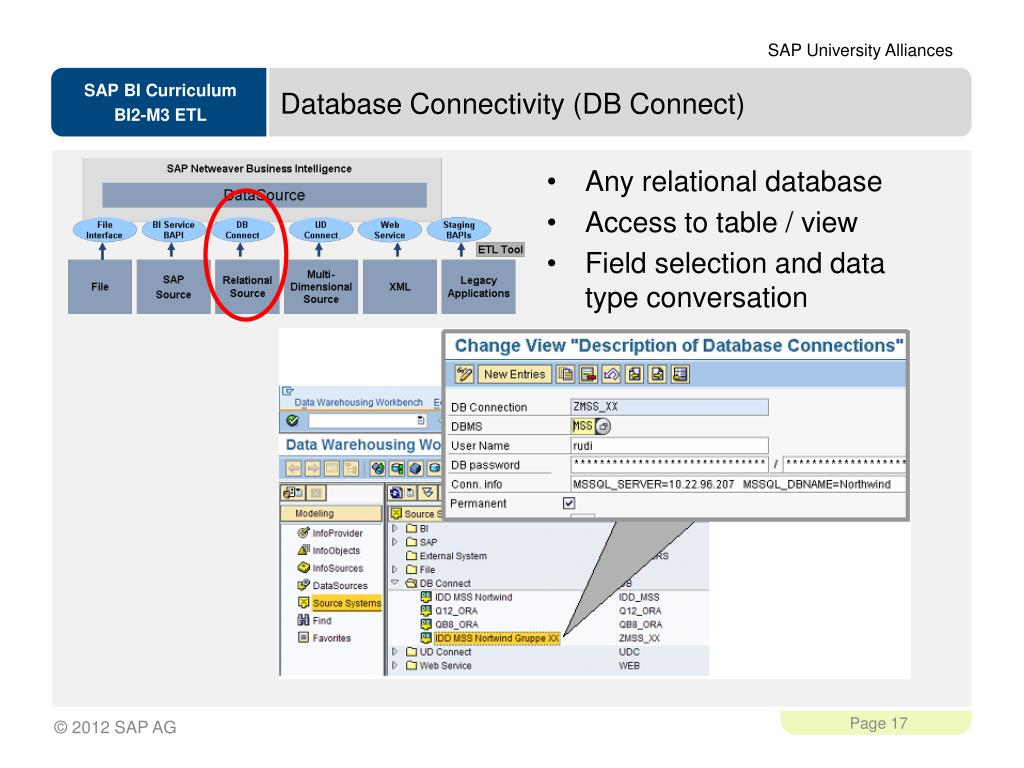1024x768 pixels.
Task: Click the binoculars Find icon
Action: point(303,620)
